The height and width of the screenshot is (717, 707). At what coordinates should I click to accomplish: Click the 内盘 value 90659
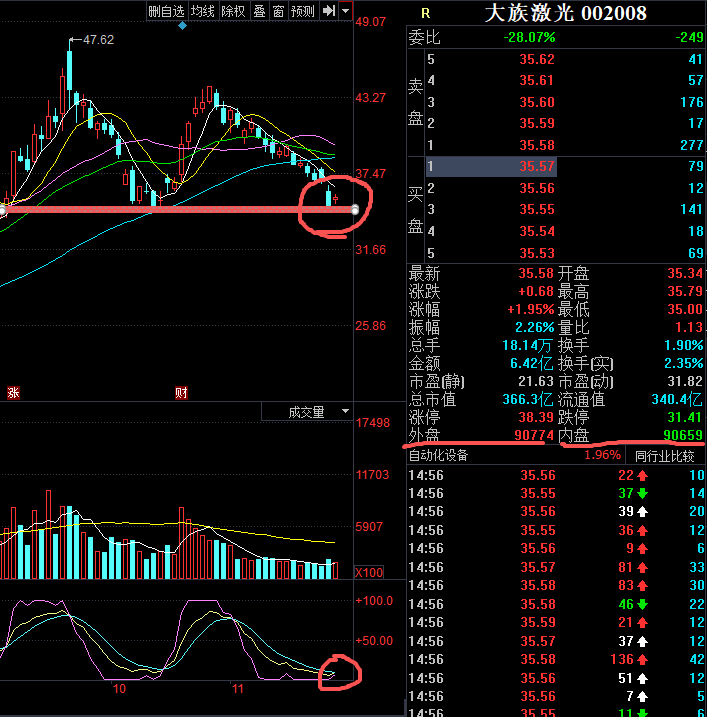click(x=683, y=435)
